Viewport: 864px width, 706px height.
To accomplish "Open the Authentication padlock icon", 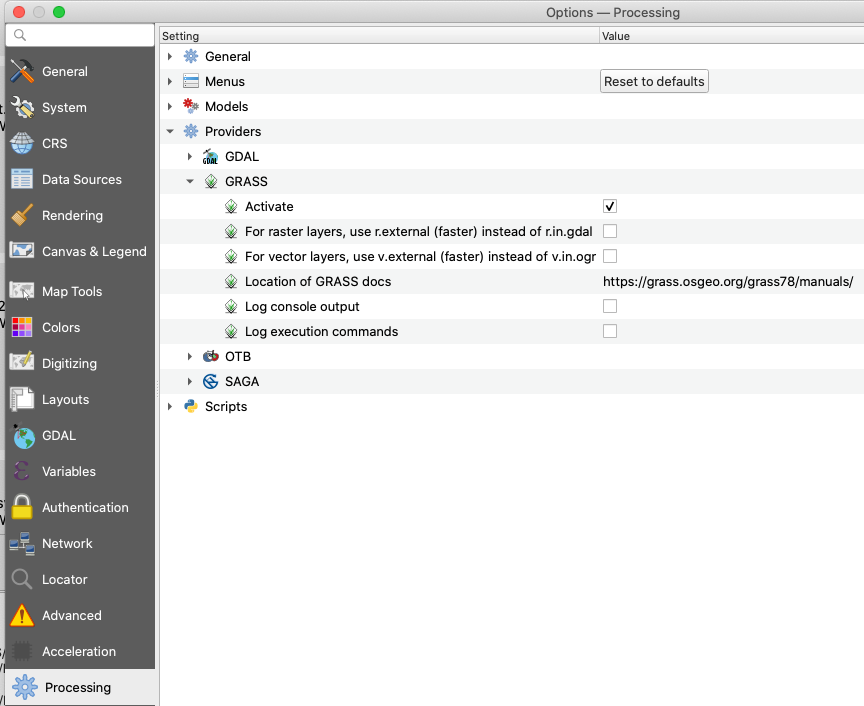I will tap(22, 507).
